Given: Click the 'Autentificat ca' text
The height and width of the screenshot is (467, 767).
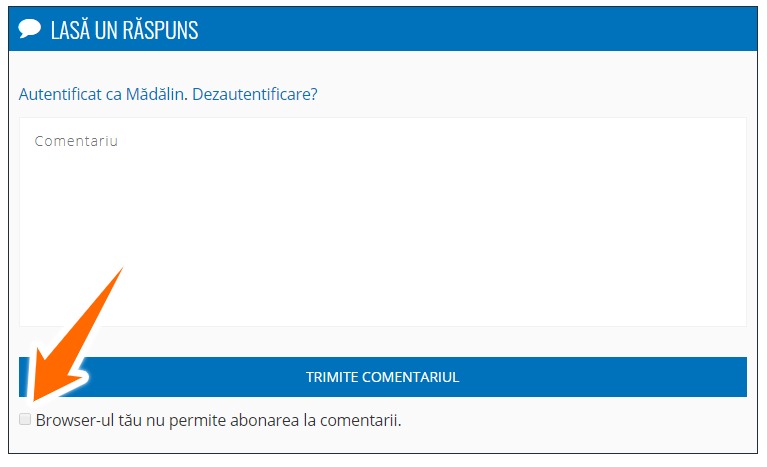Looking at the screenshot, I should pyautogui.click(x=70, y=94).
